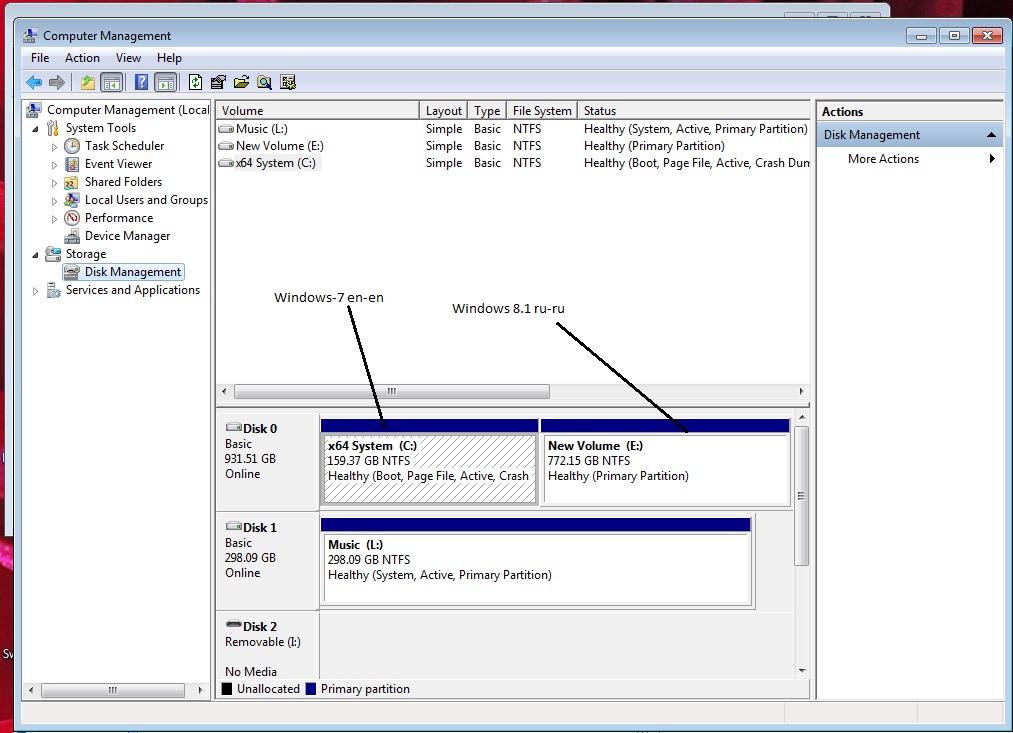Expand the Task Scheduler tree node
Viewport: 1013px width, 733px height.
click(x=55, y=146)
